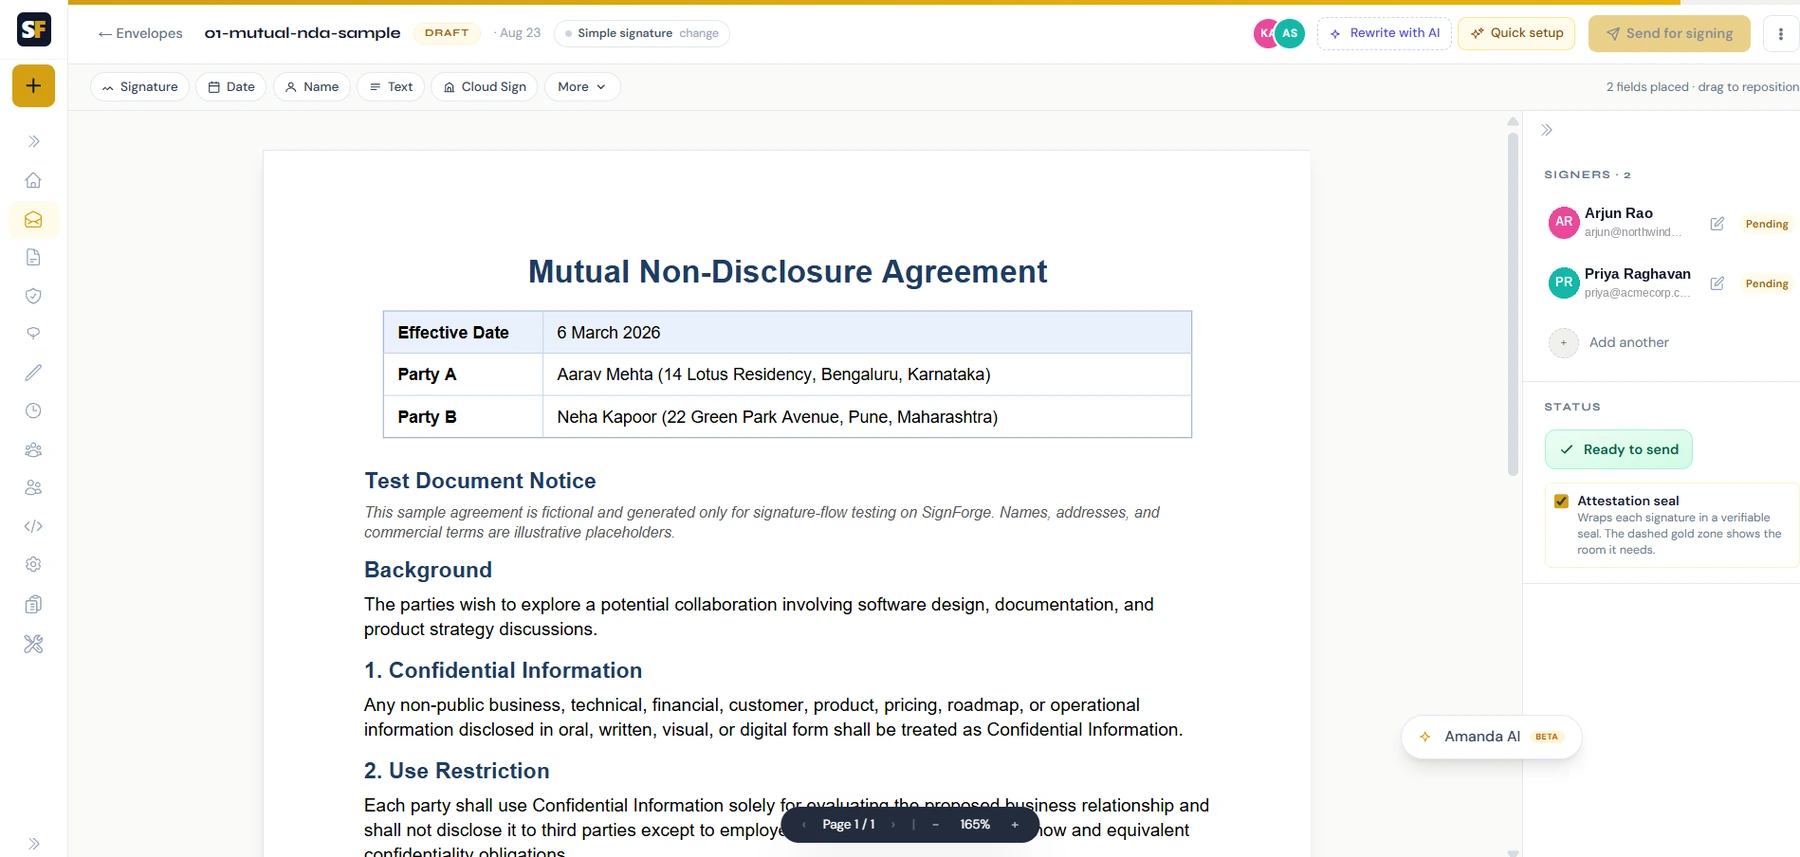Select the Signature field tool
Viewport: 1800px width, 857px height.
pos(140,87)
